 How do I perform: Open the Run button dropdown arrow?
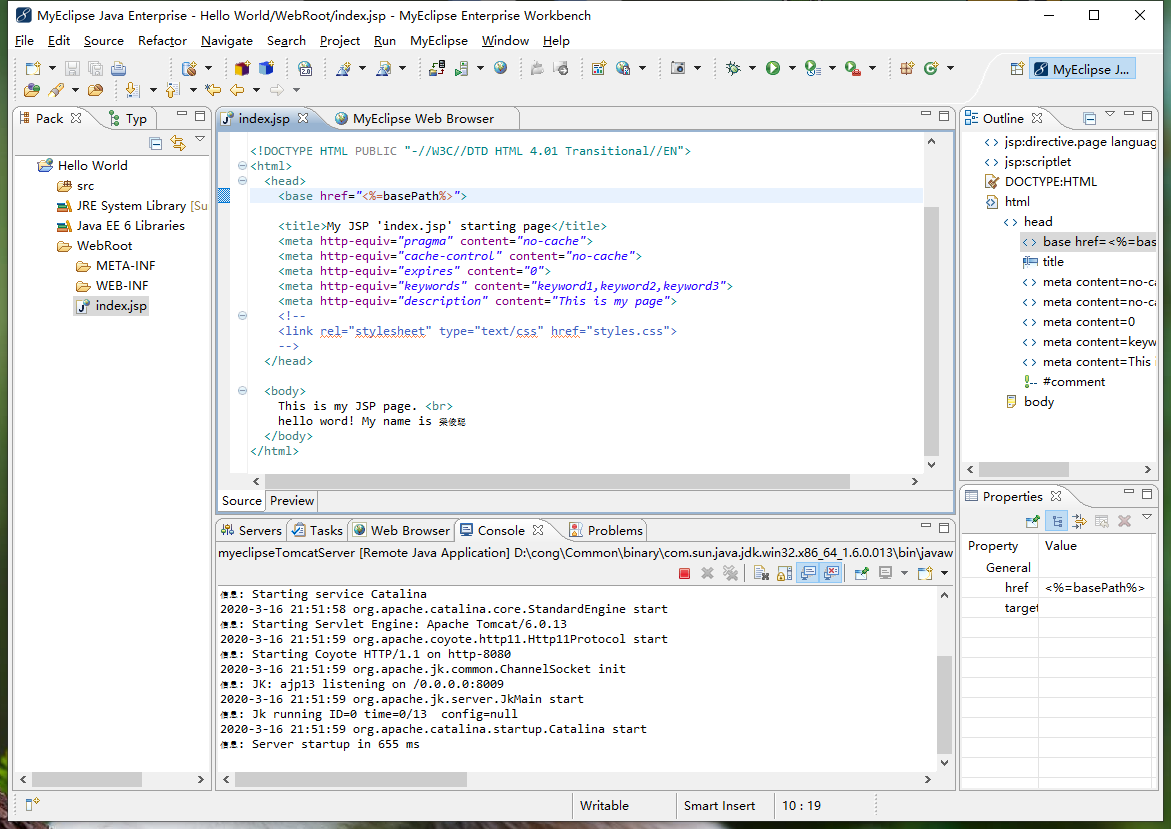(x=792, y=68)
